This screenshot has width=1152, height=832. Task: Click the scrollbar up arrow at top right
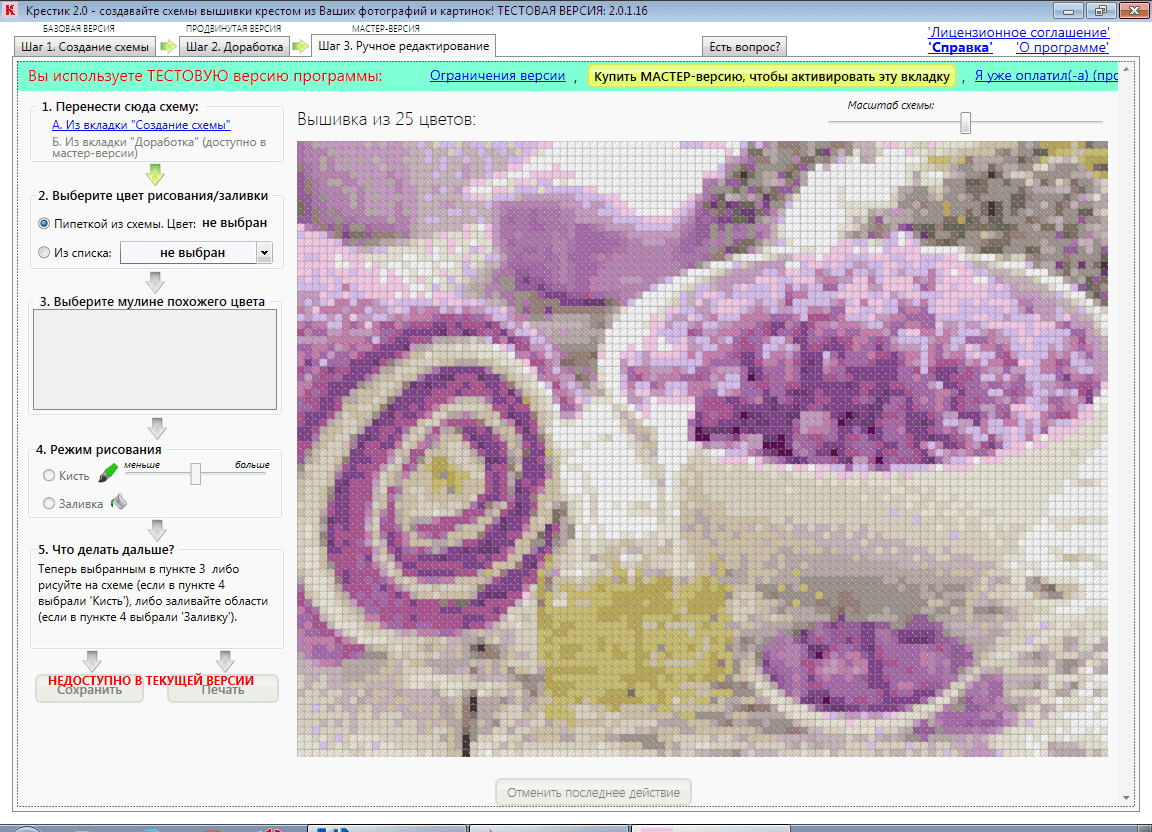tap(1126, 71)
